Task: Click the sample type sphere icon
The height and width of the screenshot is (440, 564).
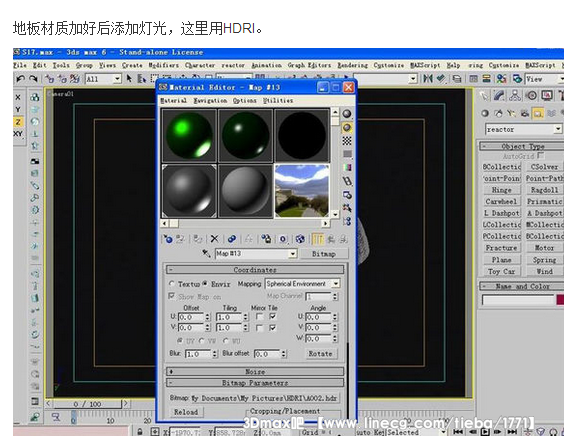Action: point(347,114)
